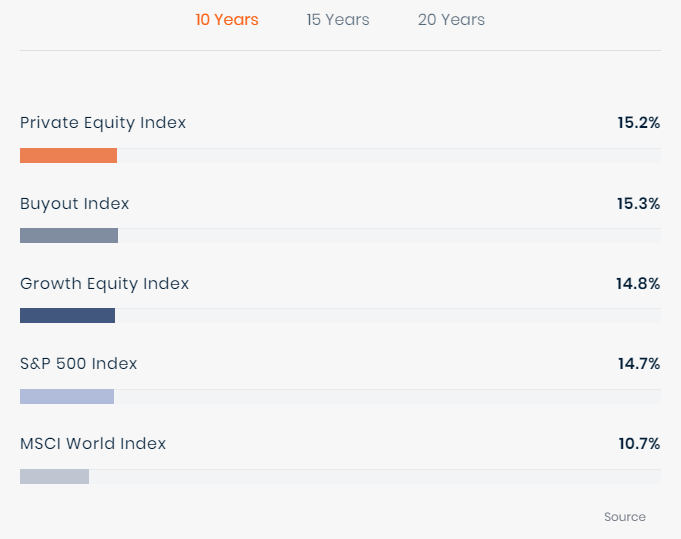
Task: Click the Buyout Index label
Action: [x=75, y=204]
